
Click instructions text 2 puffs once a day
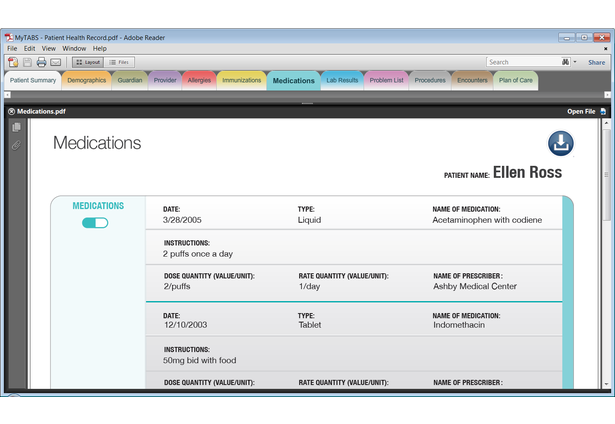click(x=198, y=254)
